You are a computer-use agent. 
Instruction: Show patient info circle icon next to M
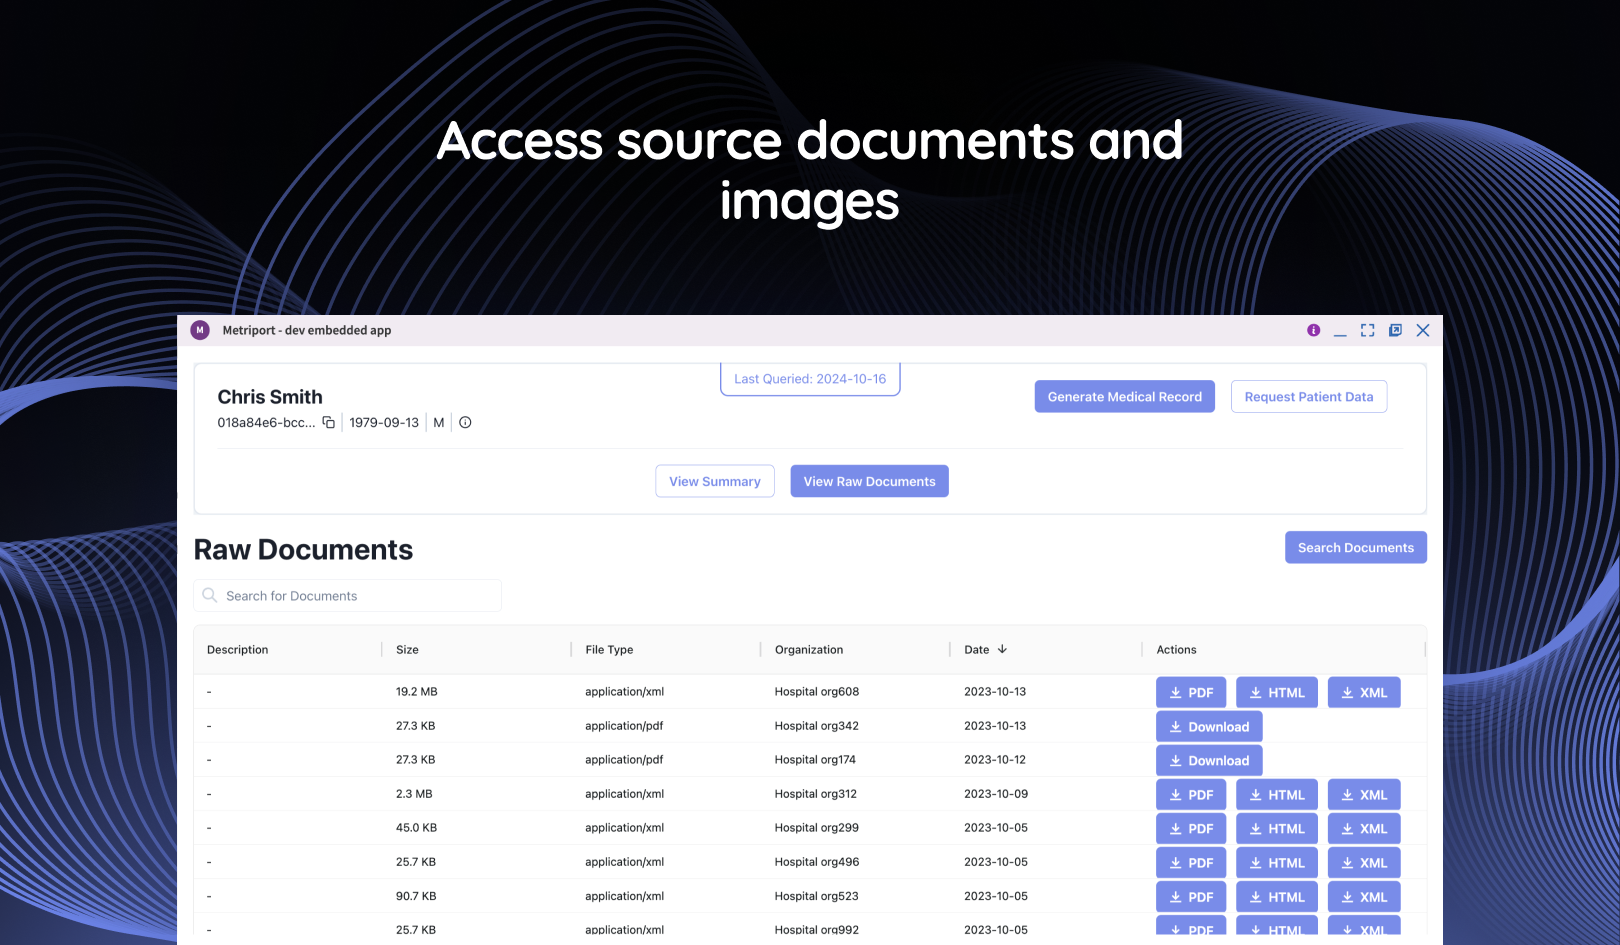[x=465, y=423]
